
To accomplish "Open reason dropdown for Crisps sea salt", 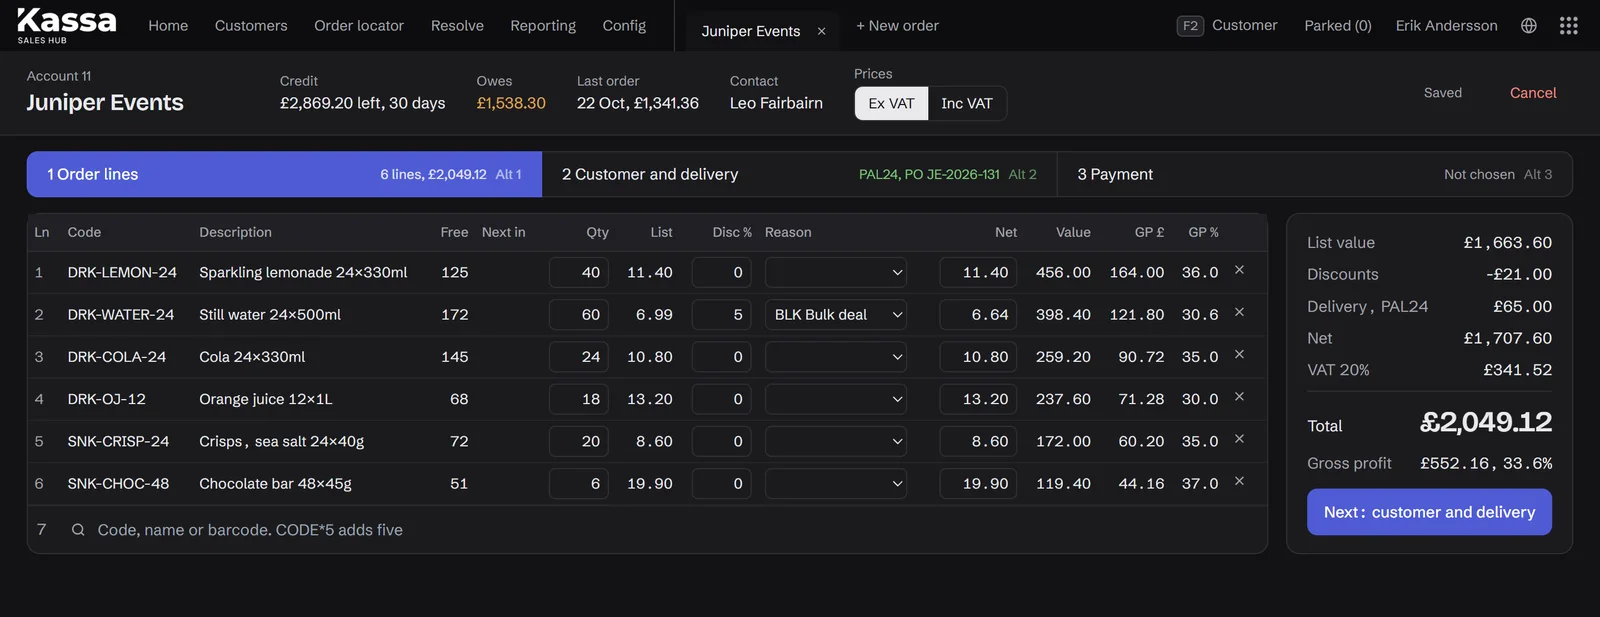I will point(835,441).
